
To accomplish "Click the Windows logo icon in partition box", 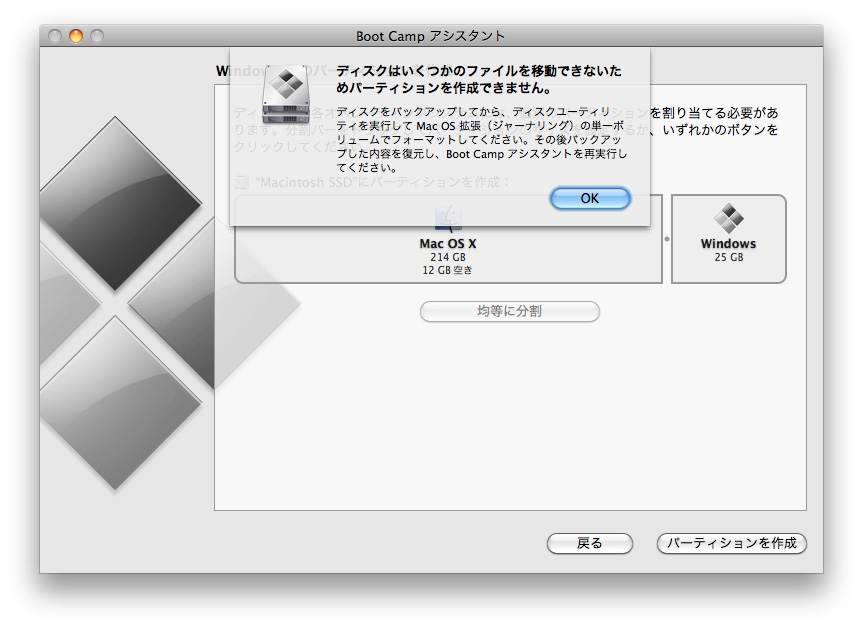I will (729, 218).
